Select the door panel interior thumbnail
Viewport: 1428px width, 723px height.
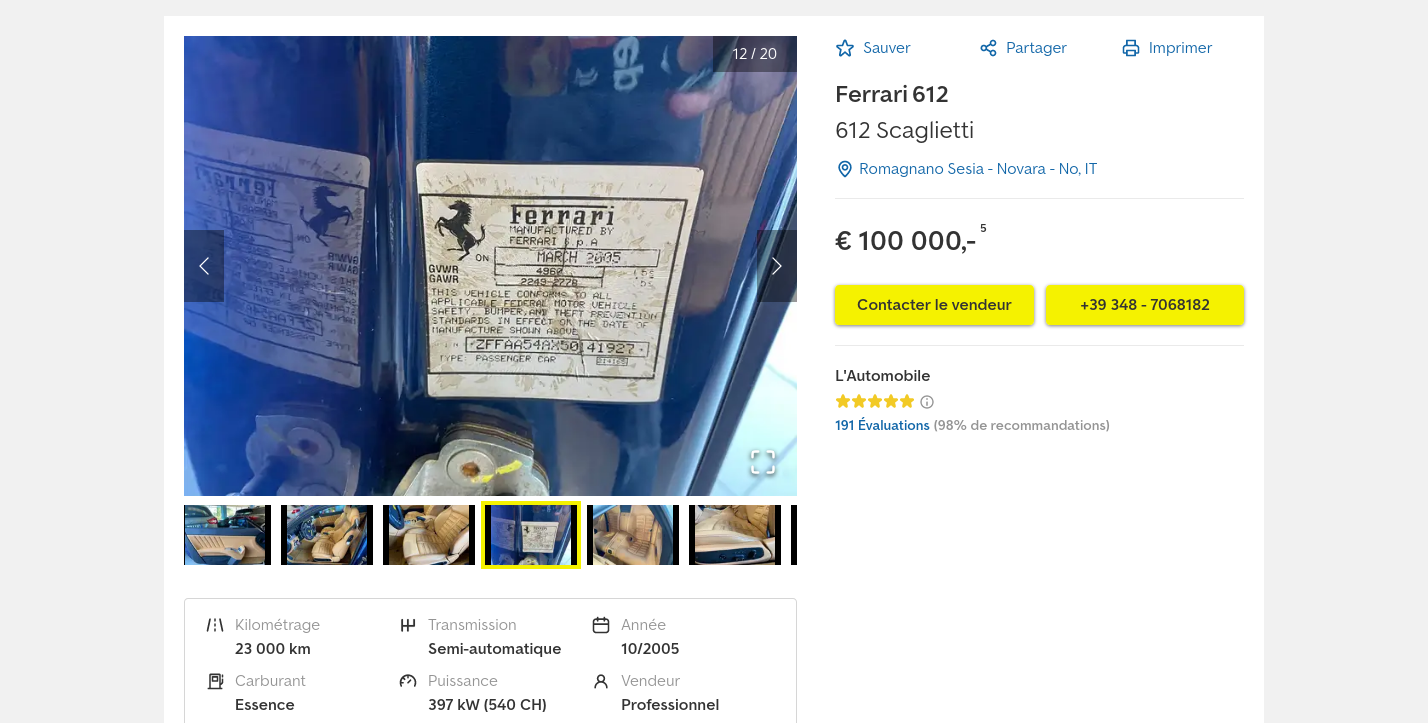[227, 535]
